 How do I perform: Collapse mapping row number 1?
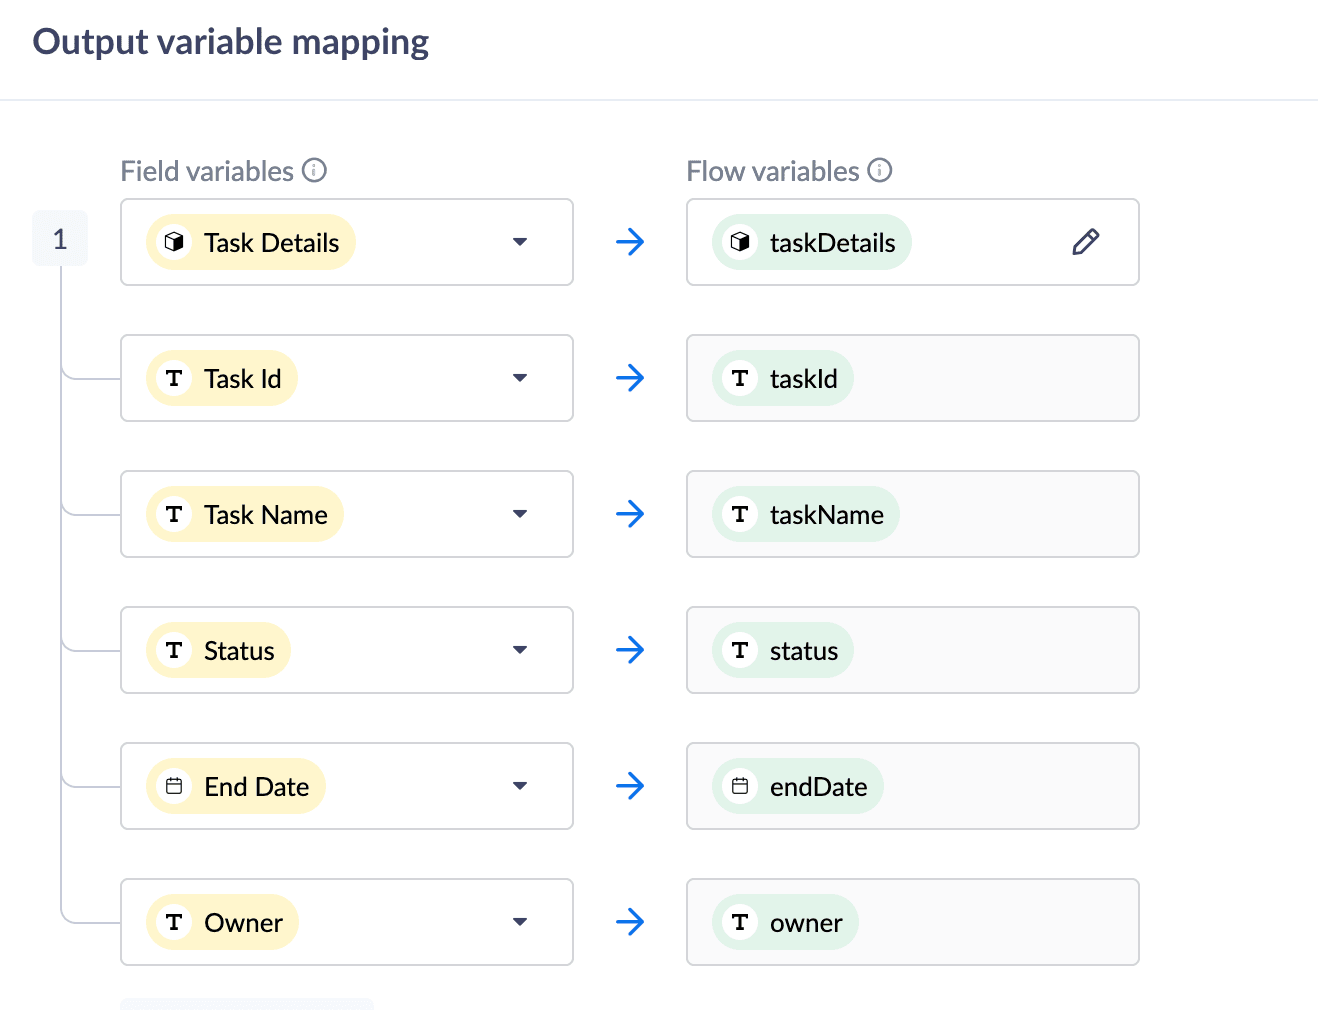click(x=60, y=239)
